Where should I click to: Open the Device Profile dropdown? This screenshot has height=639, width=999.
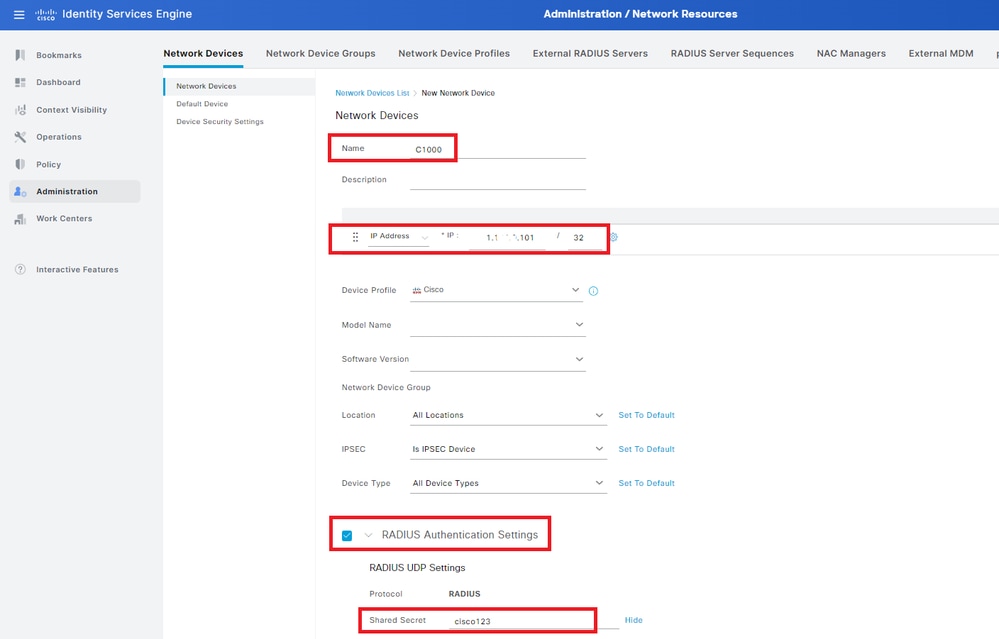click(496, 290)
